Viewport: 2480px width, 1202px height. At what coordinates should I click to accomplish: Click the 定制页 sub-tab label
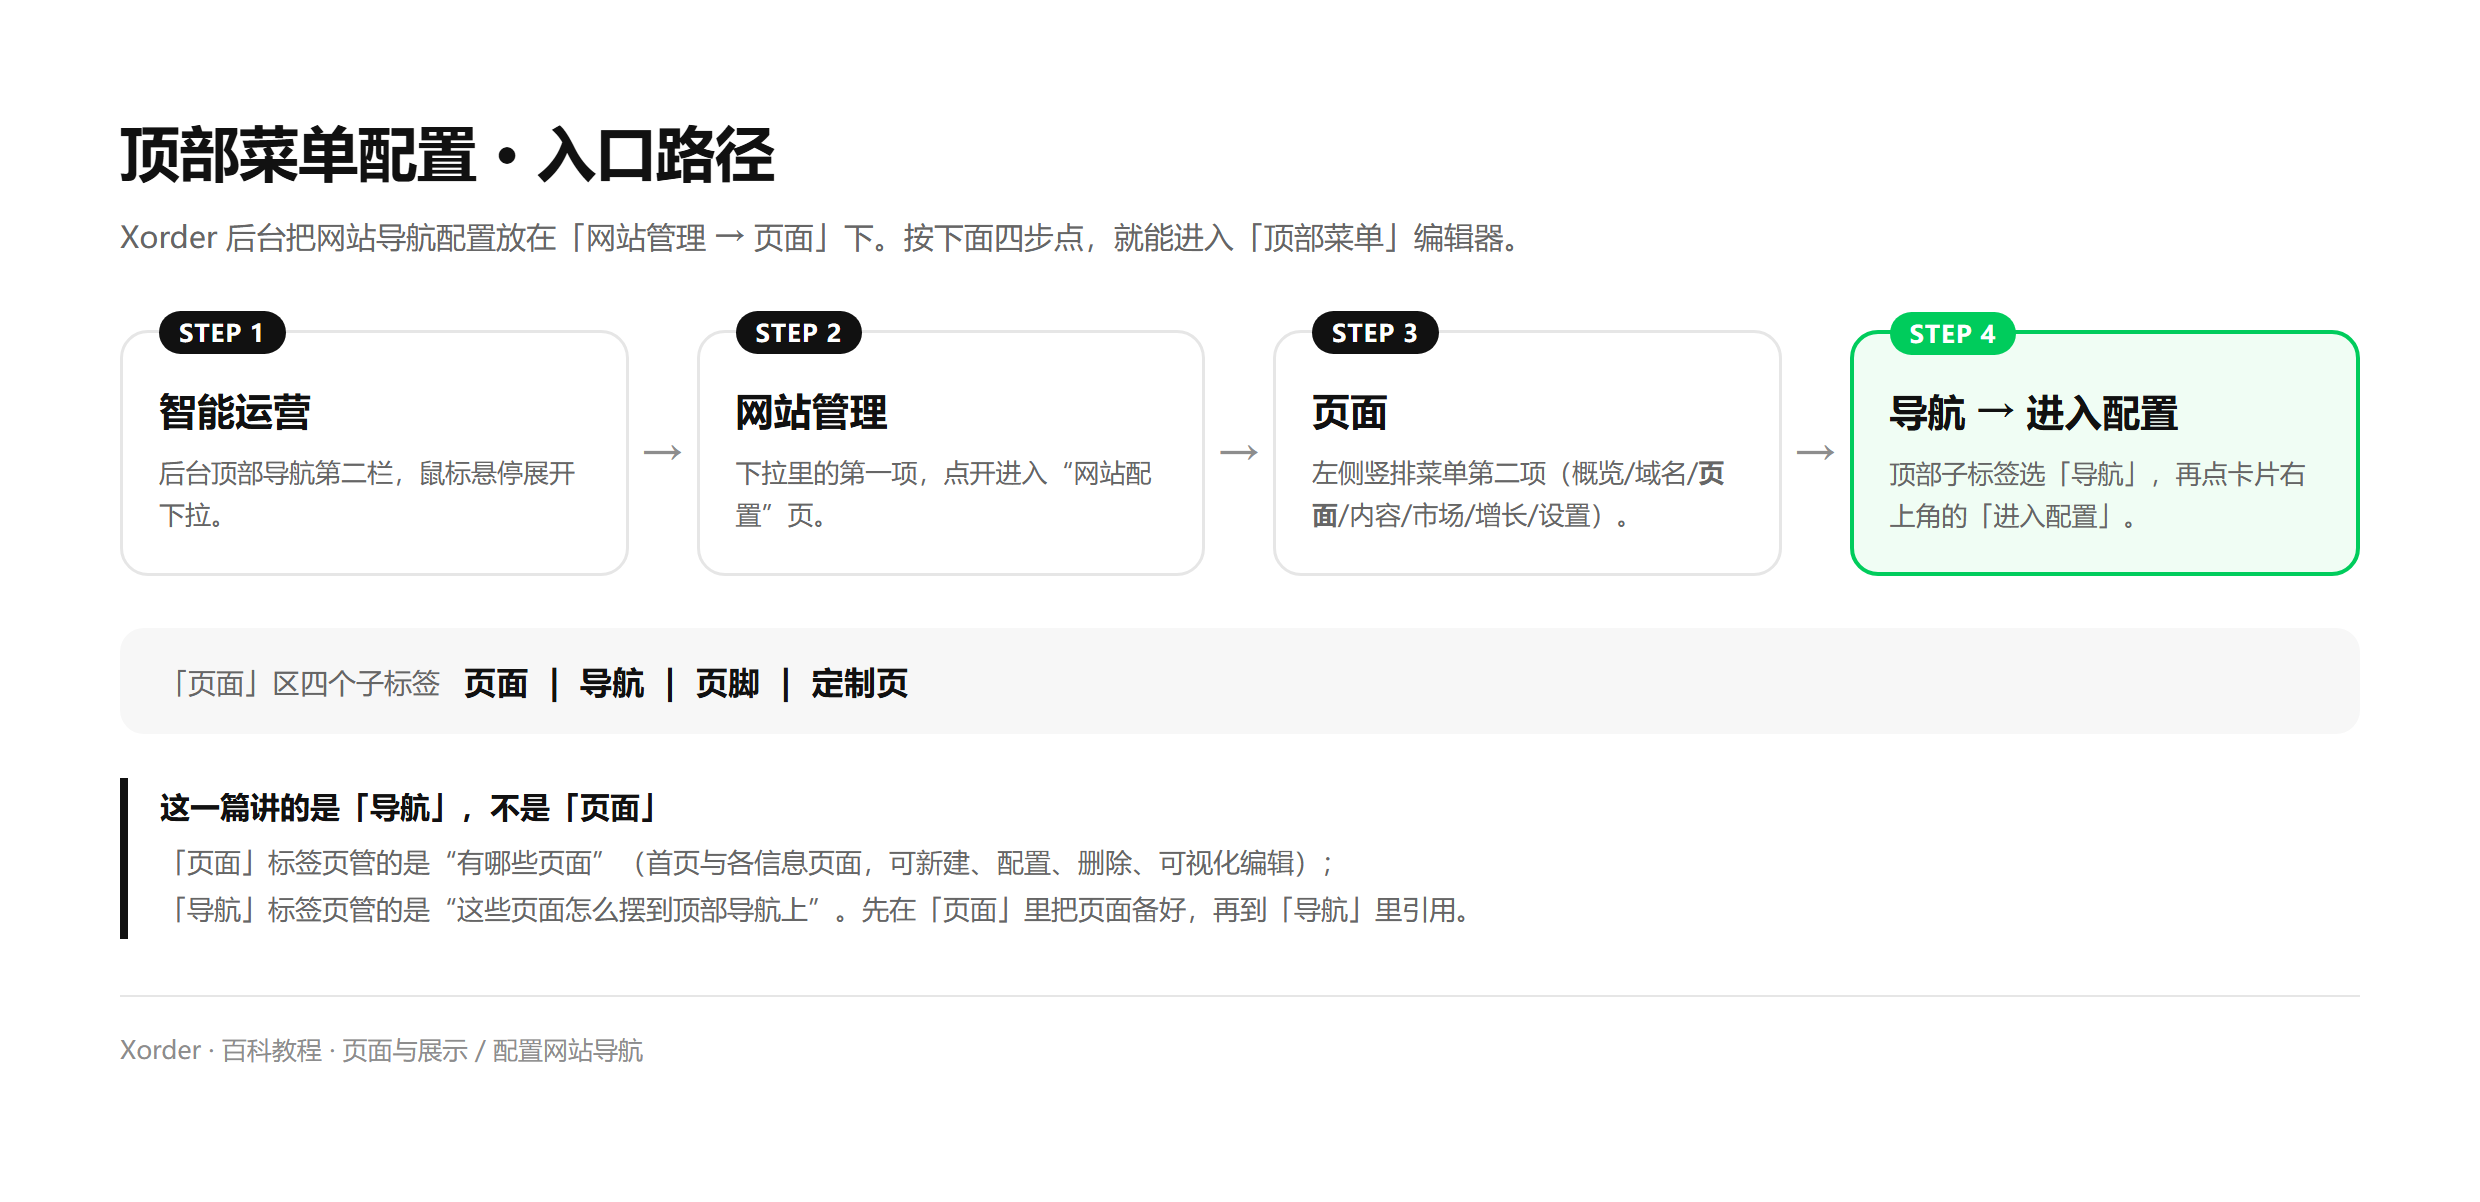860,684
